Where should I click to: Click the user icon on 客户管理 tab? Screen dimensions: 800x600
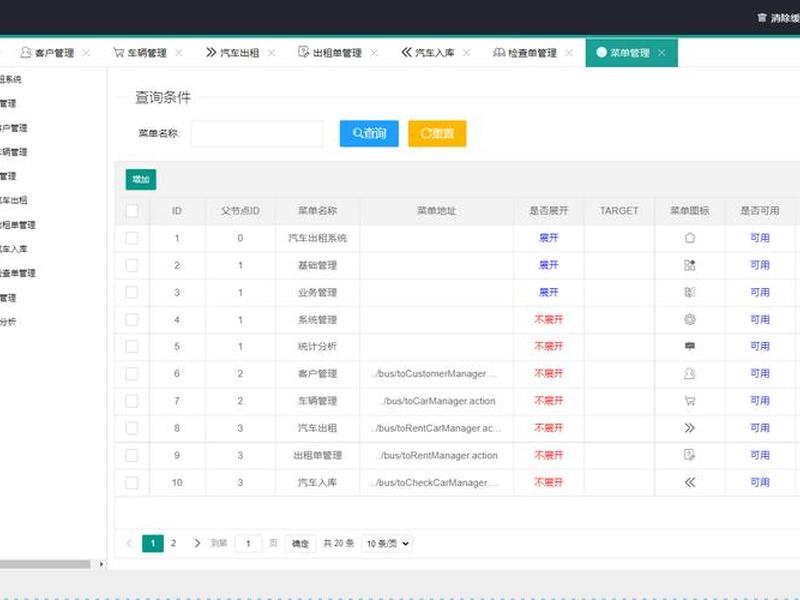pyautogui.click(x=26, y=52)
